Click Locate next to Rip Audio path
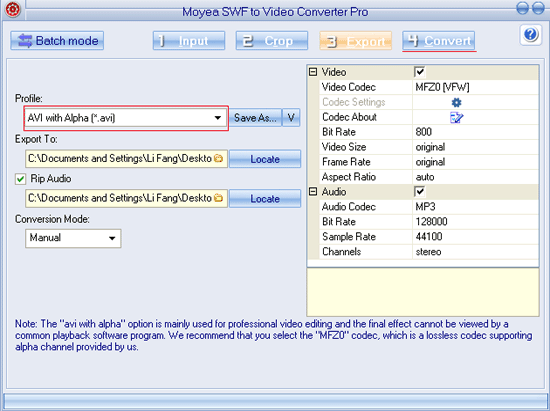550x411 pixels. (265, 198)
